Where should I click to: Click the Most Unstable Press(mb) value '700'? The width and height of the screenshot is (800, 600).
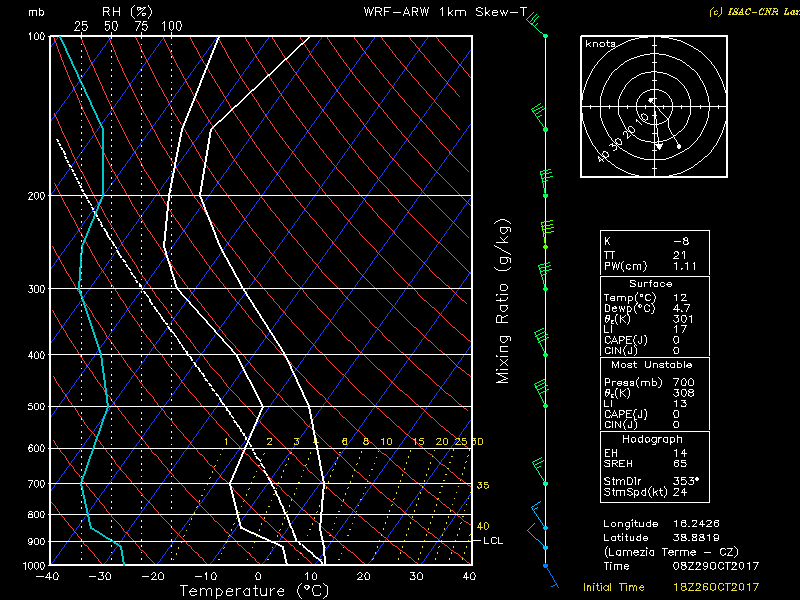(x=683, y=382)
